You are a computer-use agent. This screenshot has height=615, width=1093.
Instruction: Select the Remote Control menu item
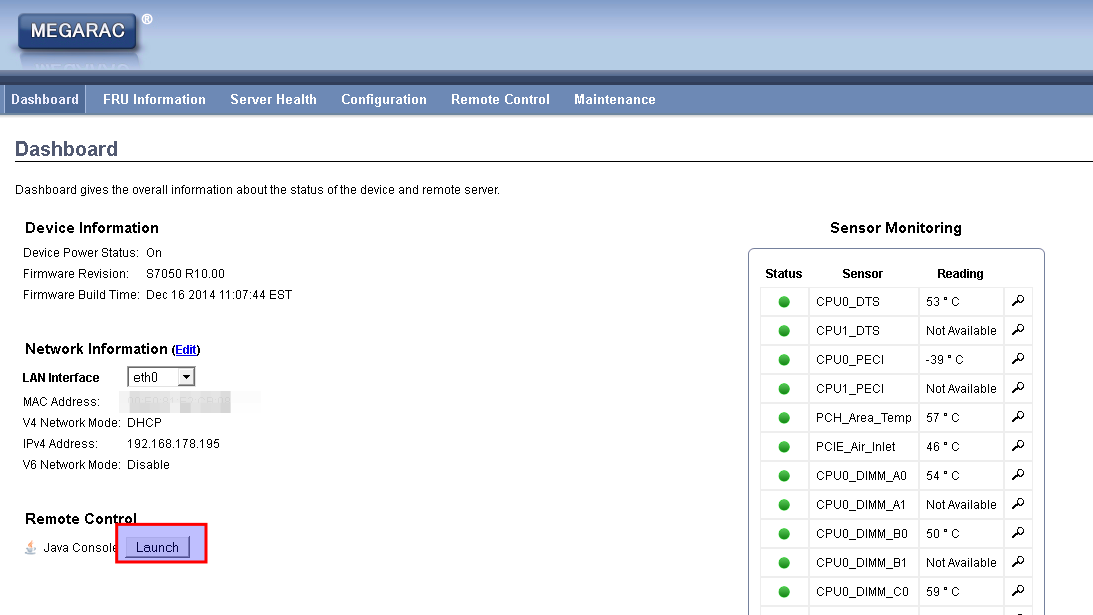(x=500, y=100)
